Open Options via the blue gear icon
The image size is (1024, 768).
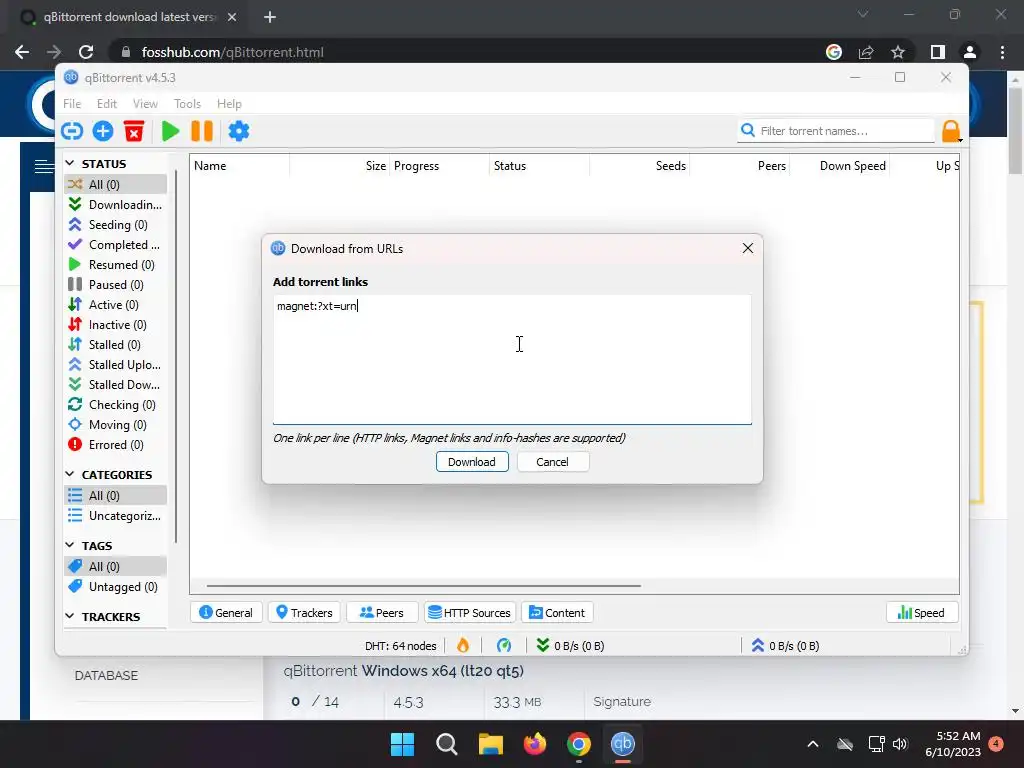click(x=239, y=131)
